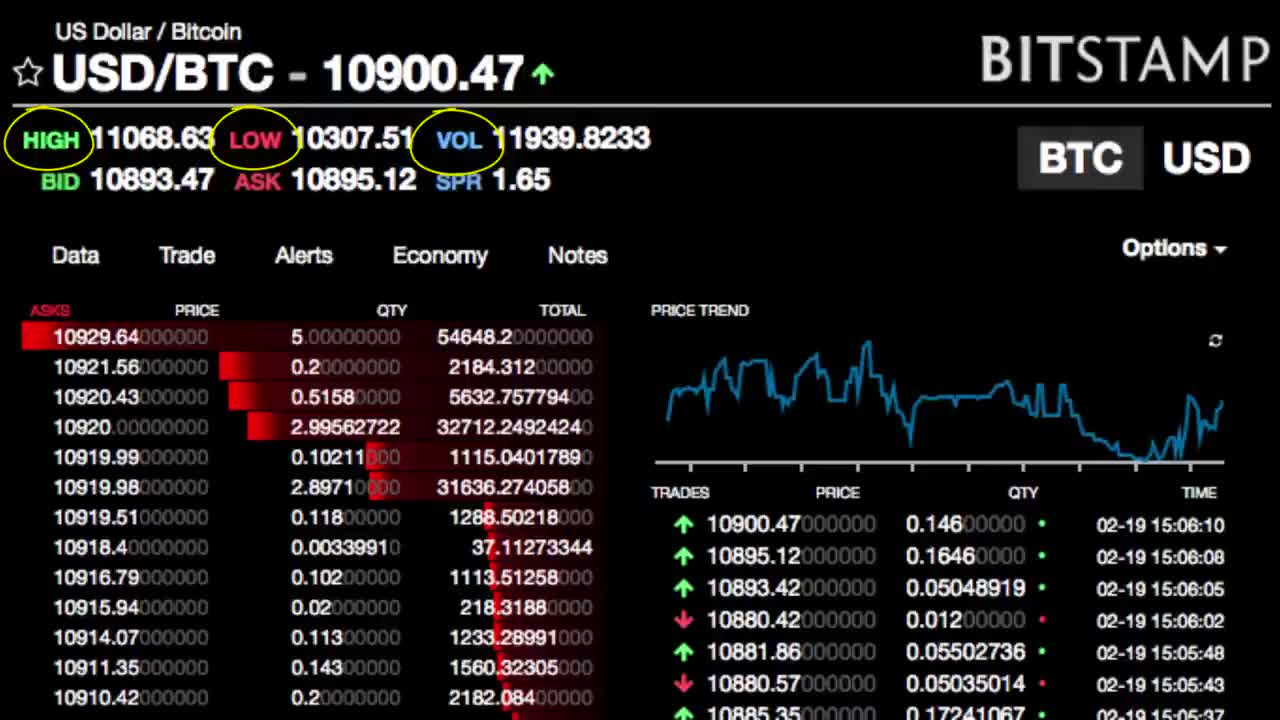This screenshot has width=1280, height=720.
Task: Switch currency toggle to BTC
Action: click(x=1080, y=158)
